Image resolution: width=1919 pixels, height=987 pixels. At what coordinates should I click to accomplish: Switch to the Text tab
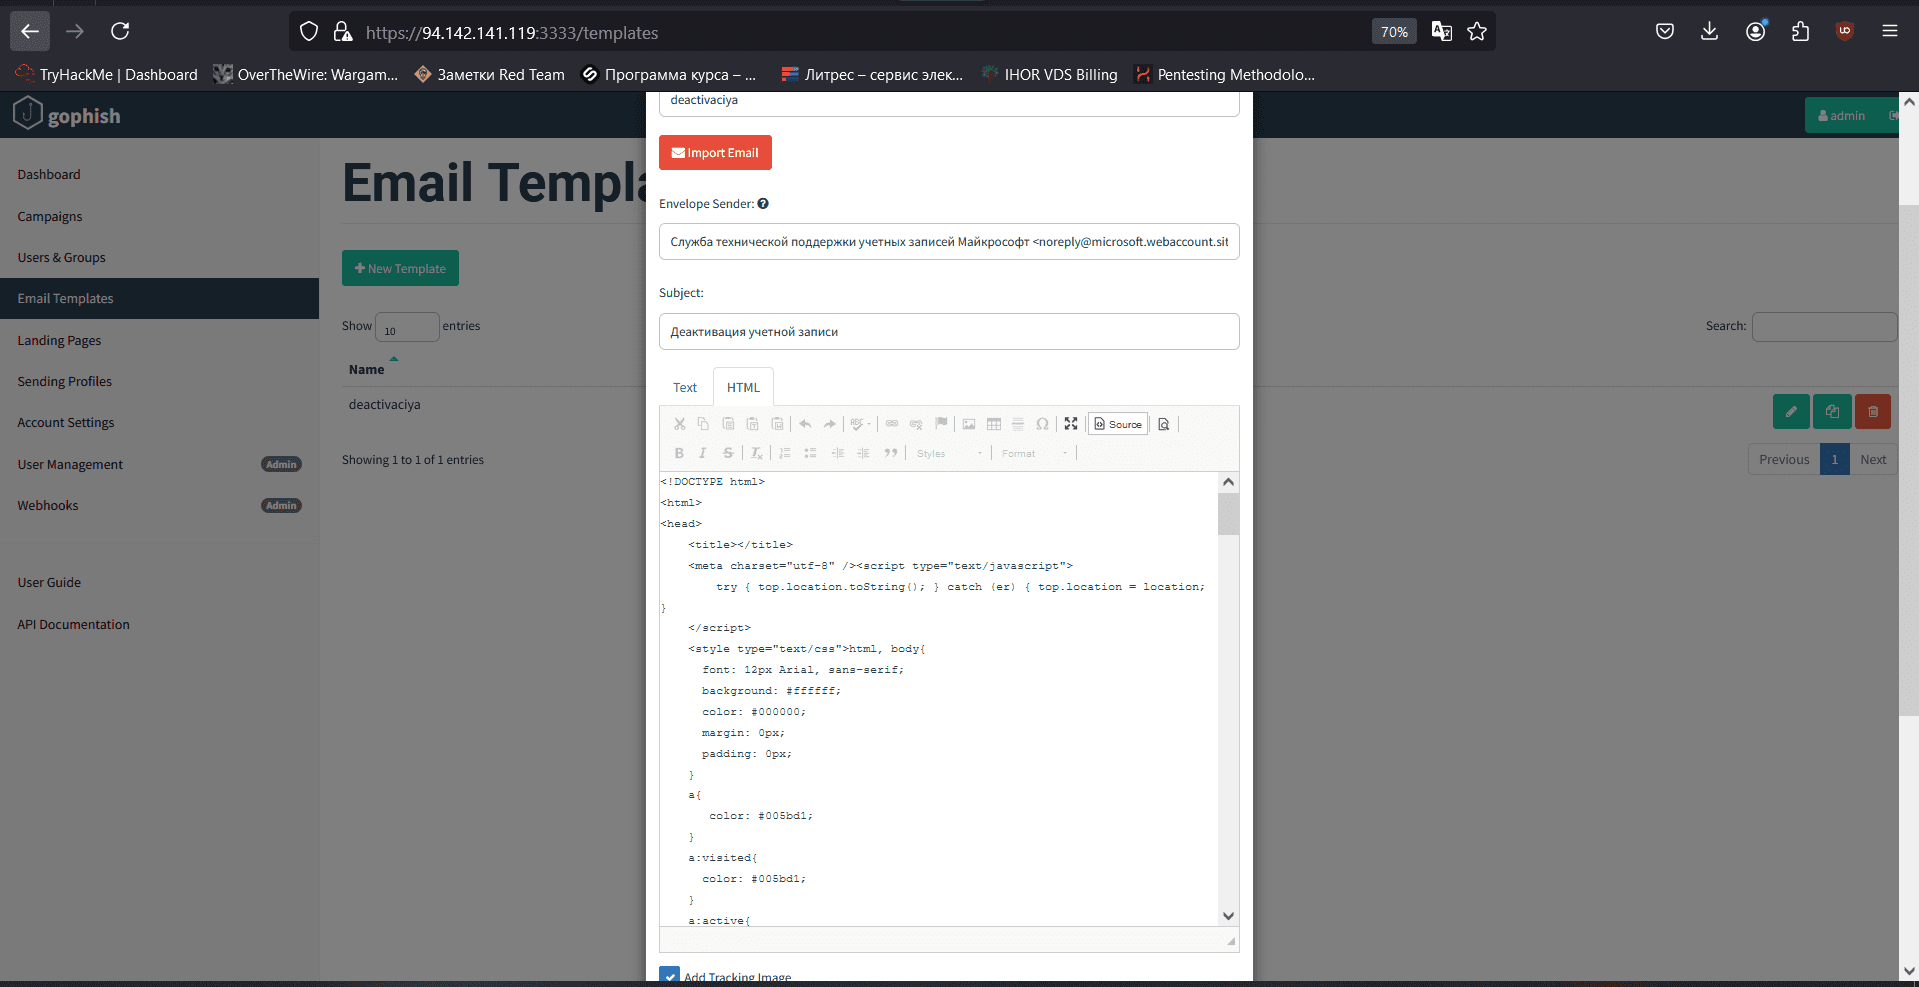point(685,388)
